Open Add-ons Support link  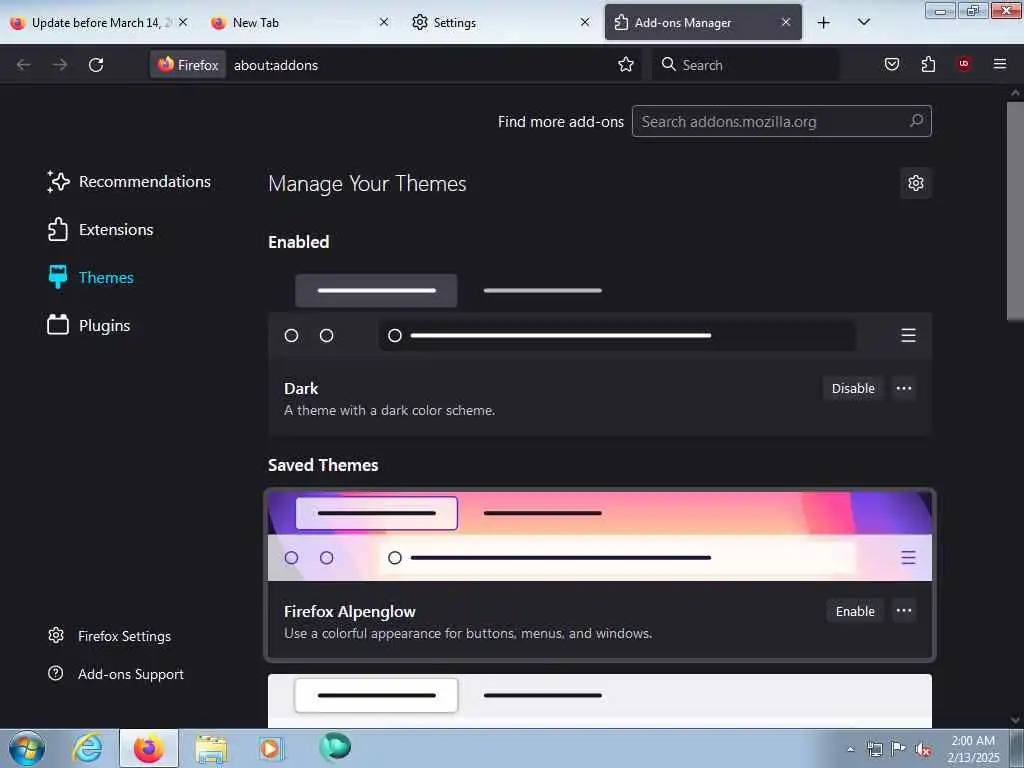point(116,674)
